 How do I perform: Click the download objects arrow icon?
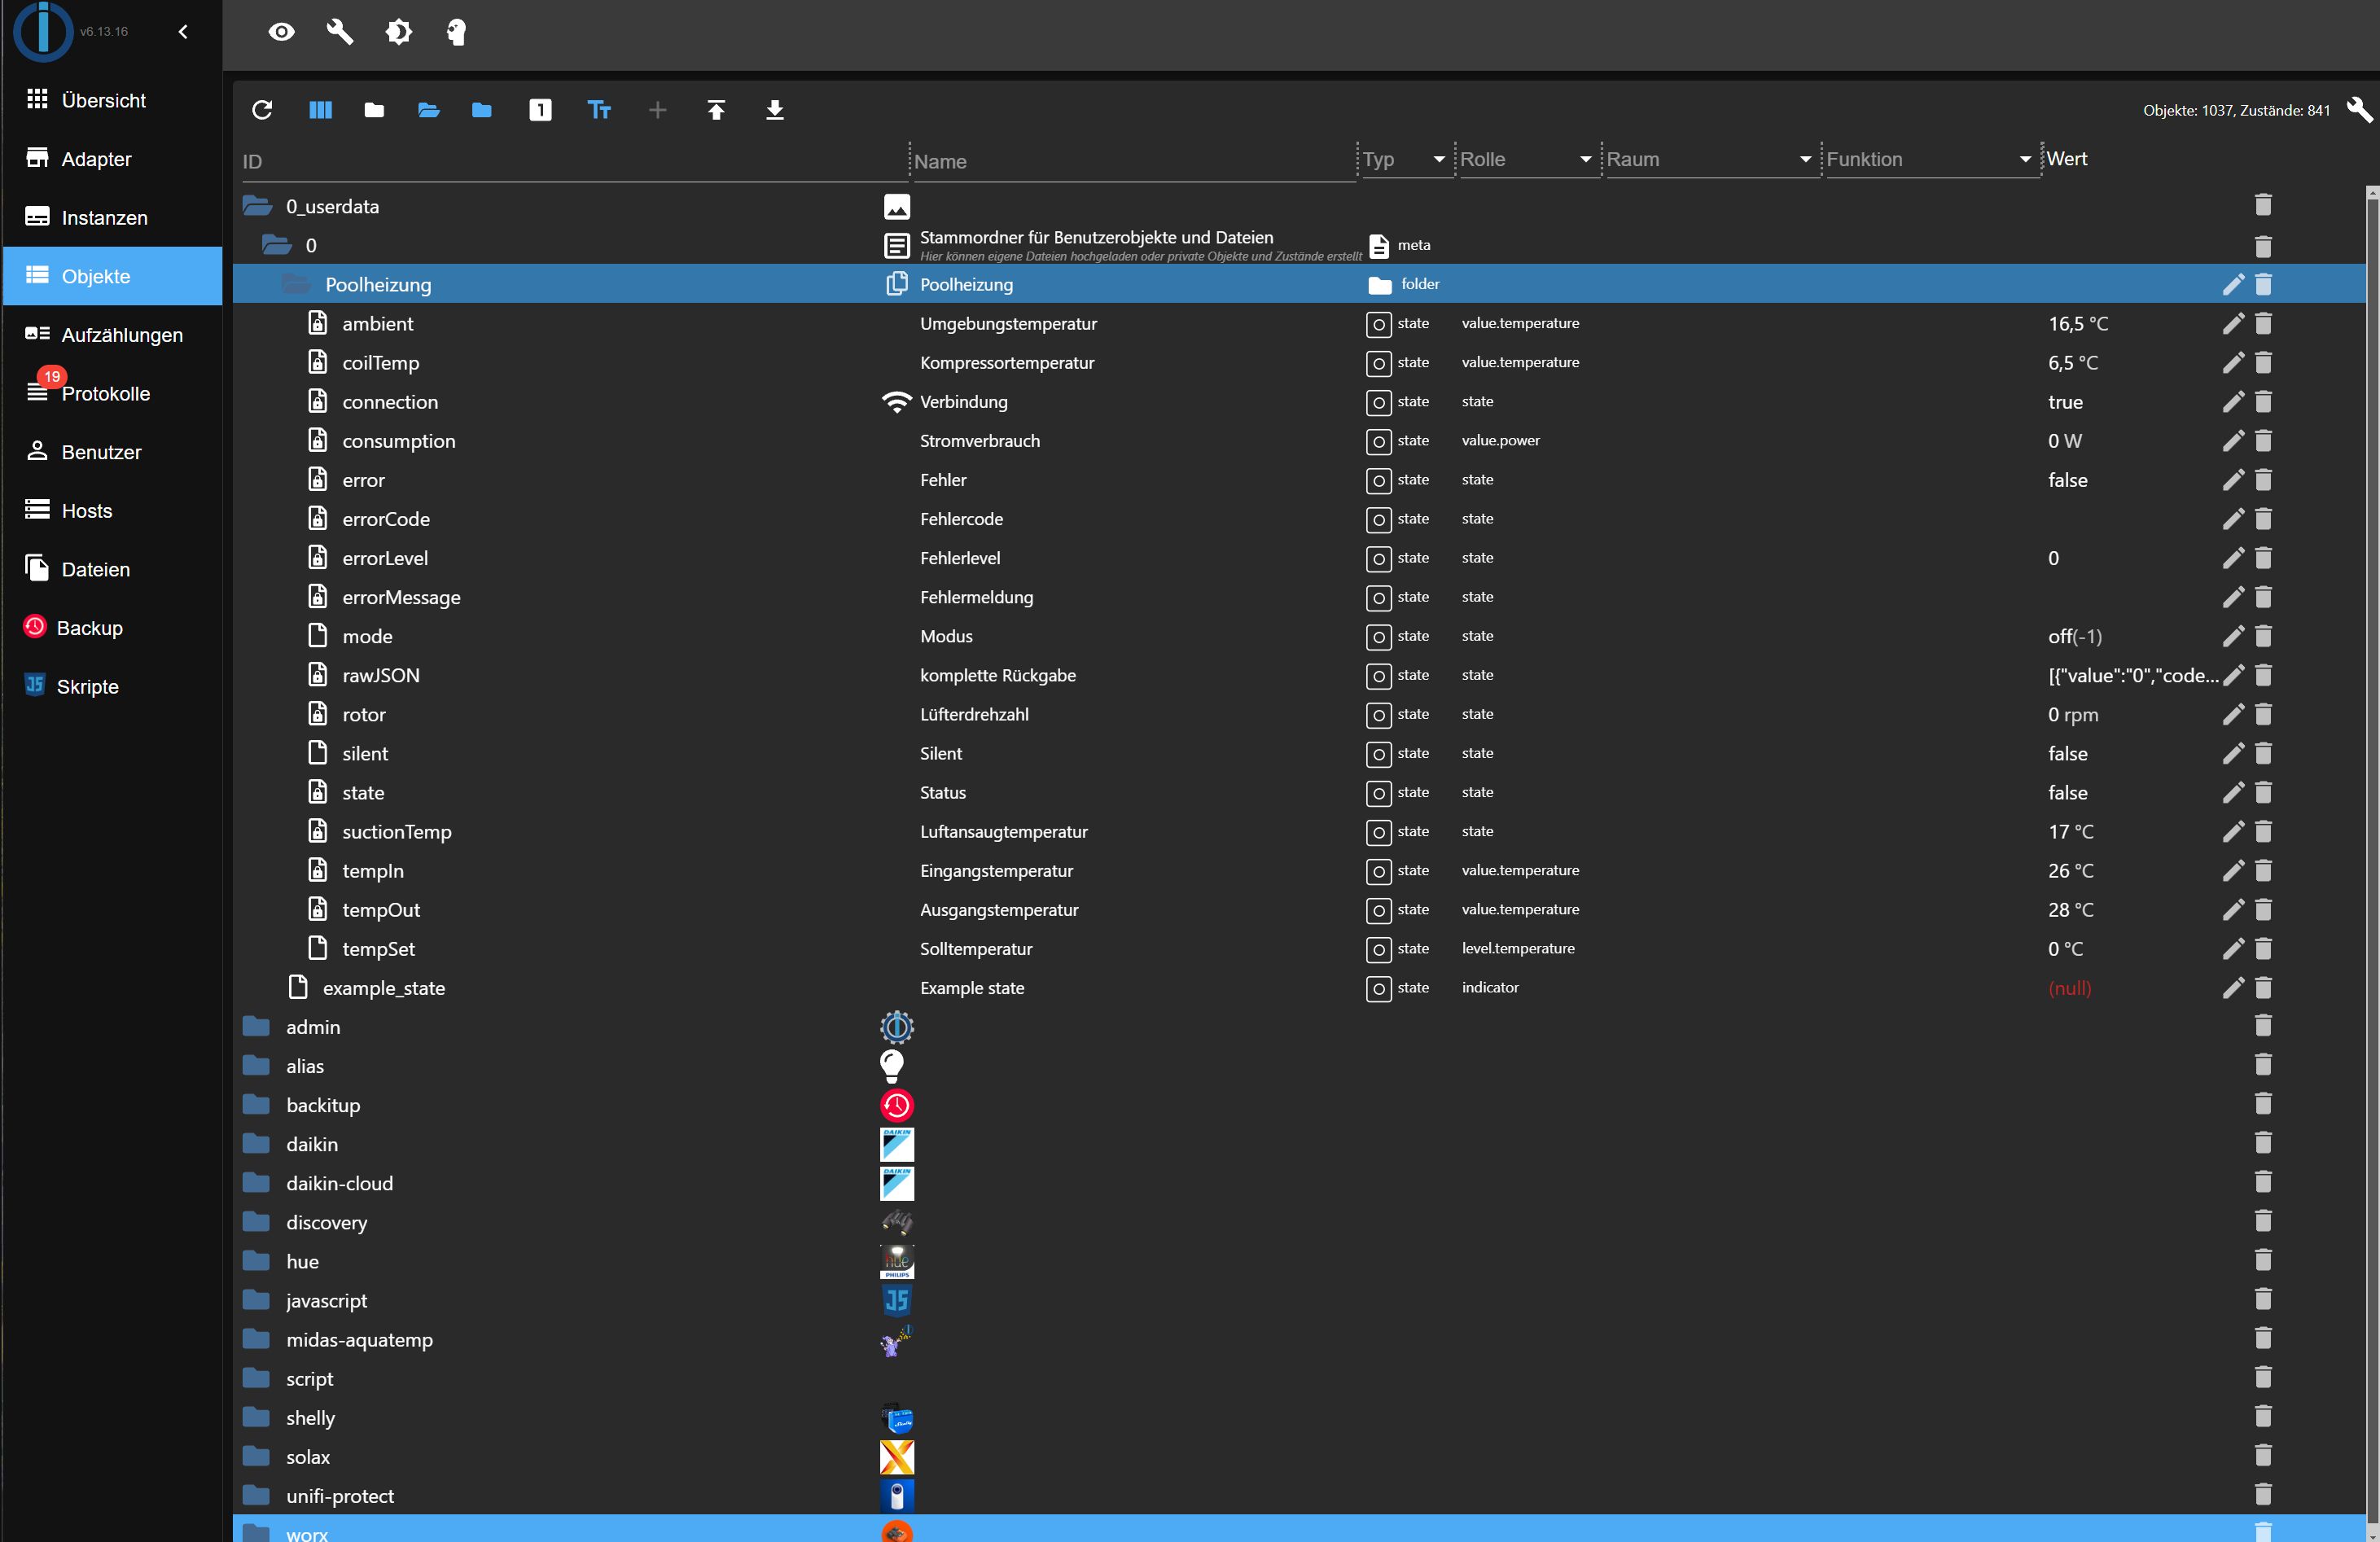(774, 110)
